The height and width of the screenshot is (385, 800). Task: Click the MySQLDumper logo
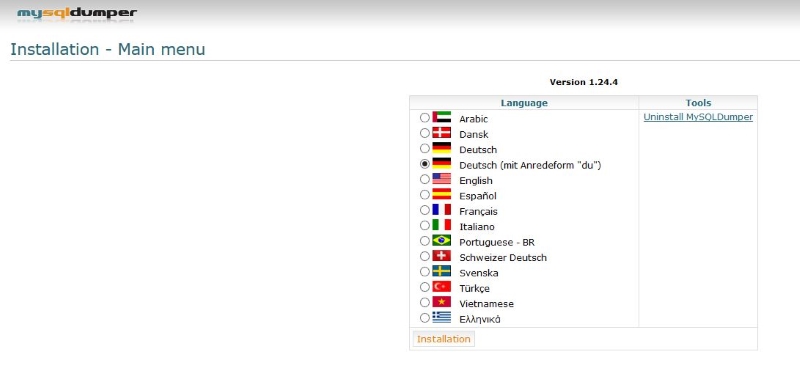[77, 13]
